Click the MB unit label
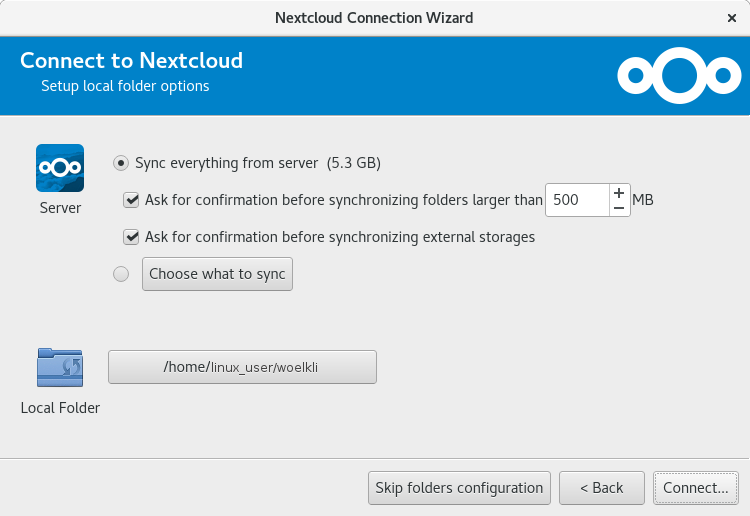 (642, 200)
